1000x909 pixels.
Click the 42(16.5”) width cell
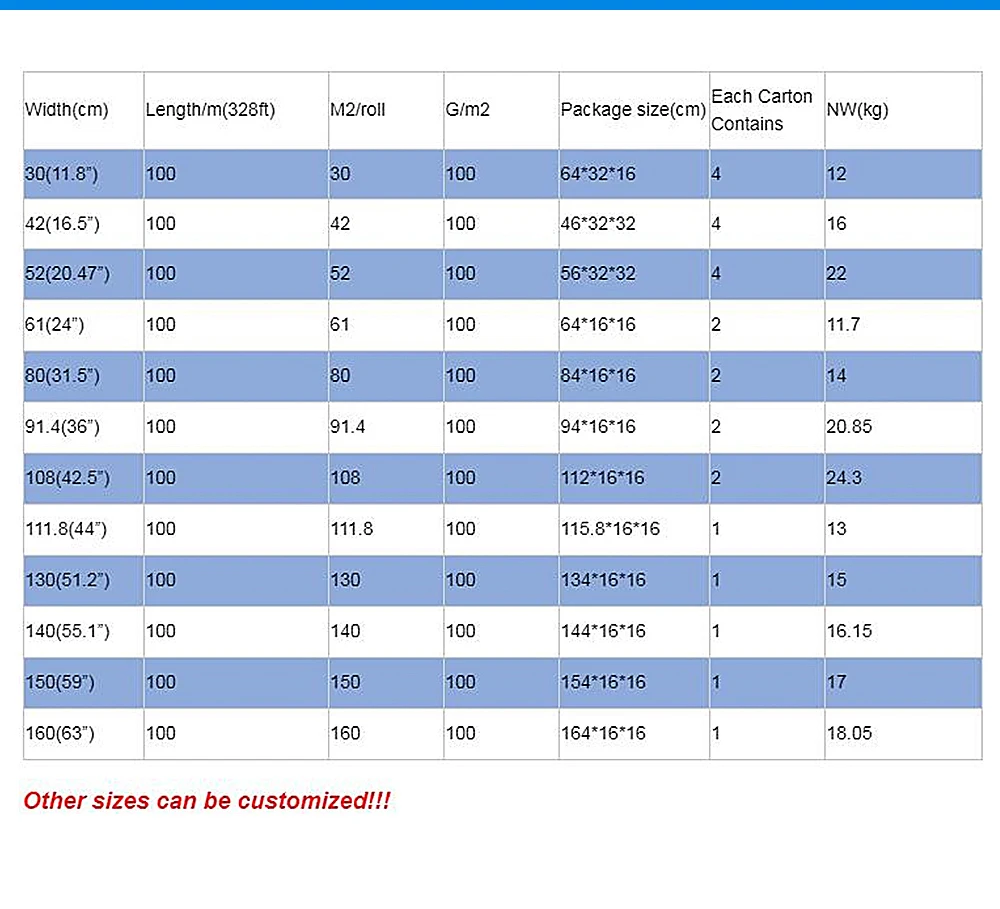(x=62, y=224)
